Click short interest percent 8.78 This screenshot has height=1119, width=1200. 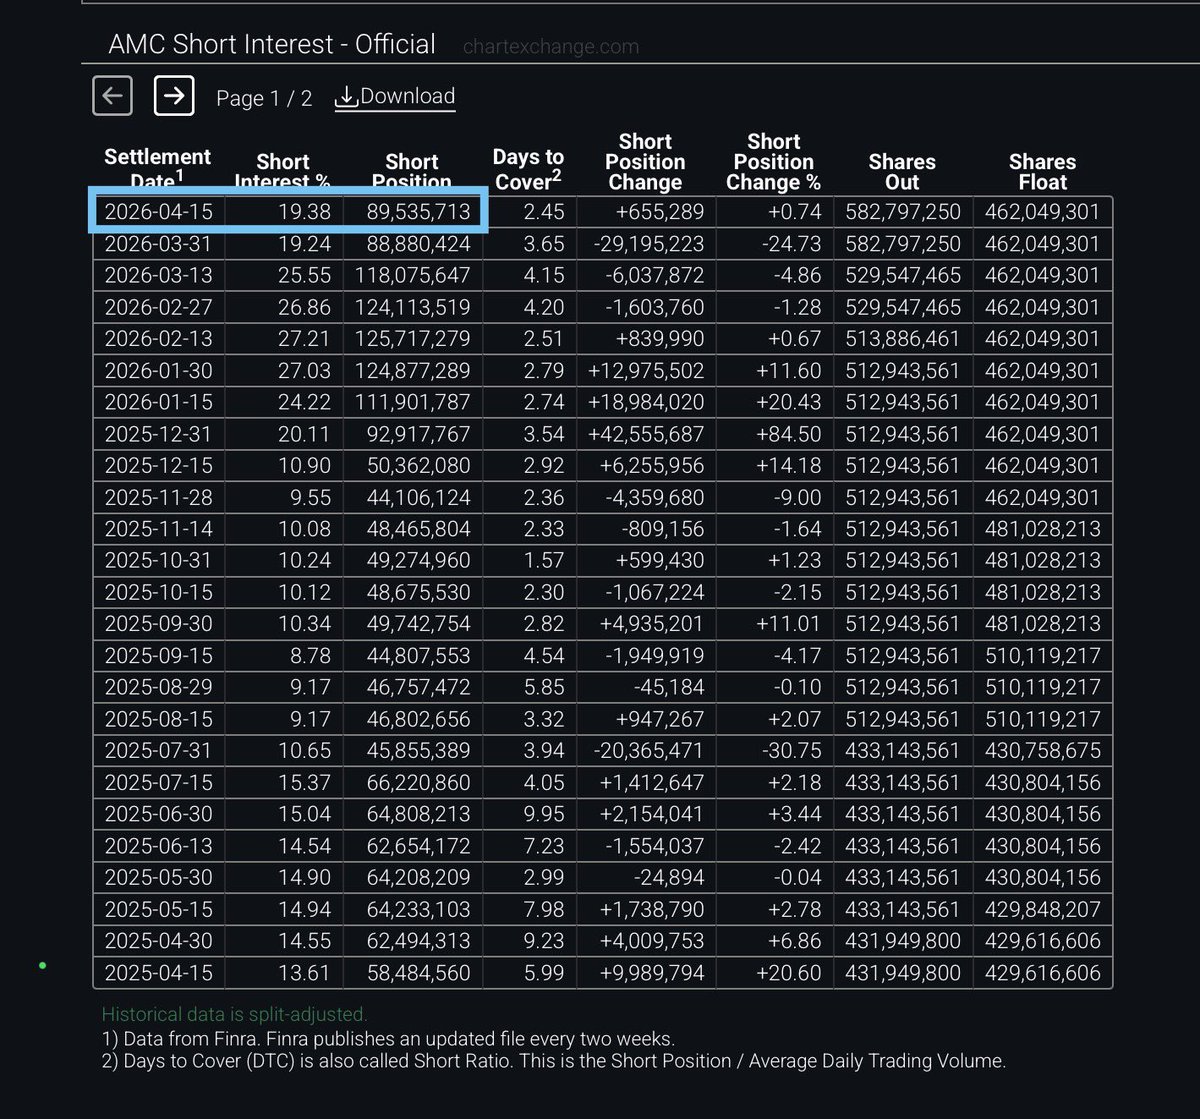point(309,656)
